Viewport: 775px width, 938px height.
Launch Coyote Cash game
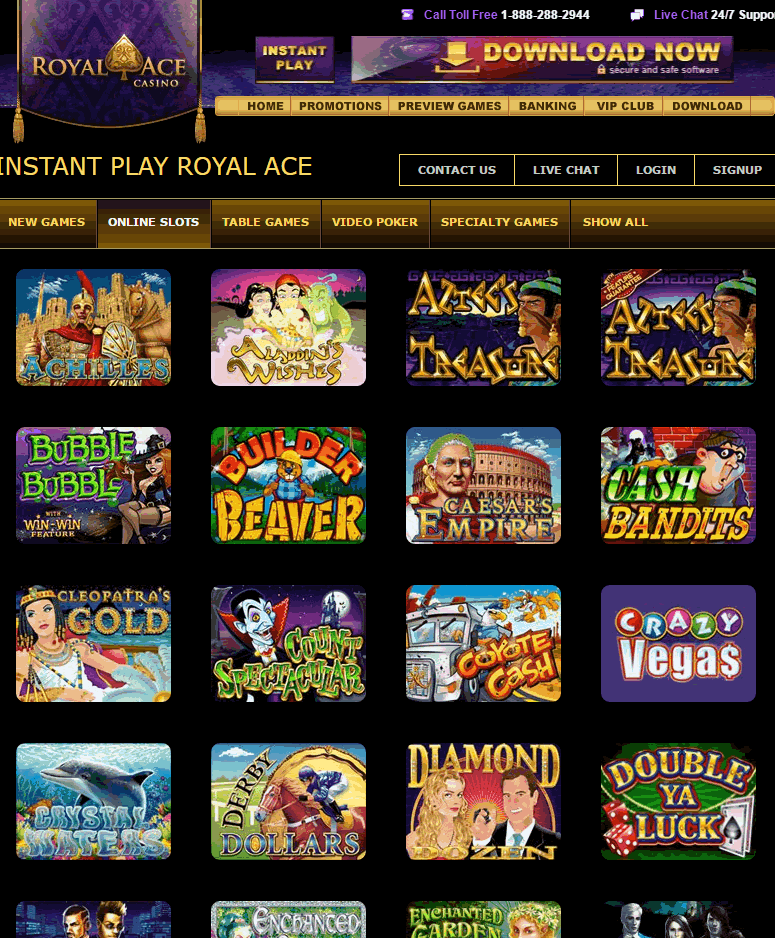[483, 643]
